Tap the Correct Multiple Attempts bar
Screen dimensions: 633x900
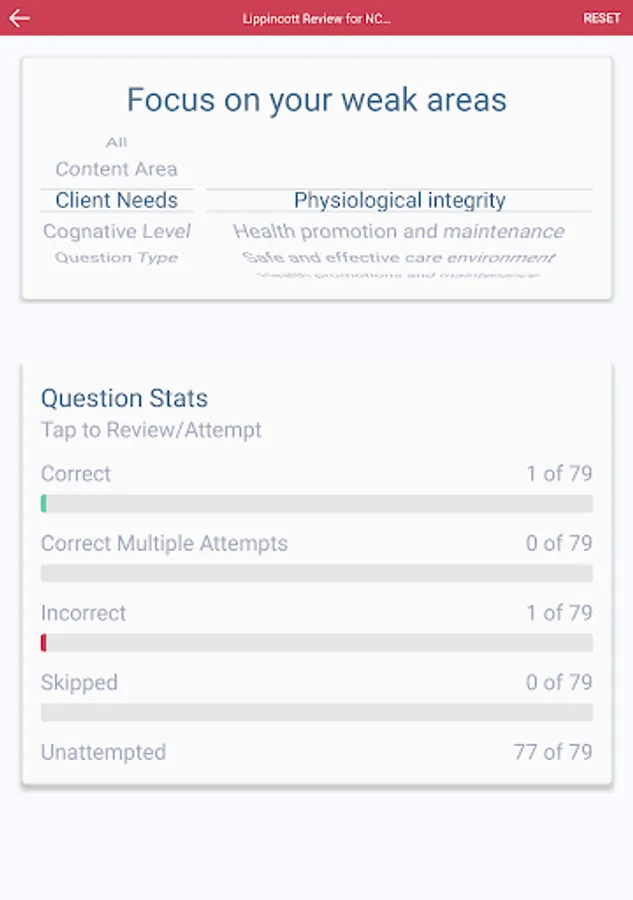(317, 573)
